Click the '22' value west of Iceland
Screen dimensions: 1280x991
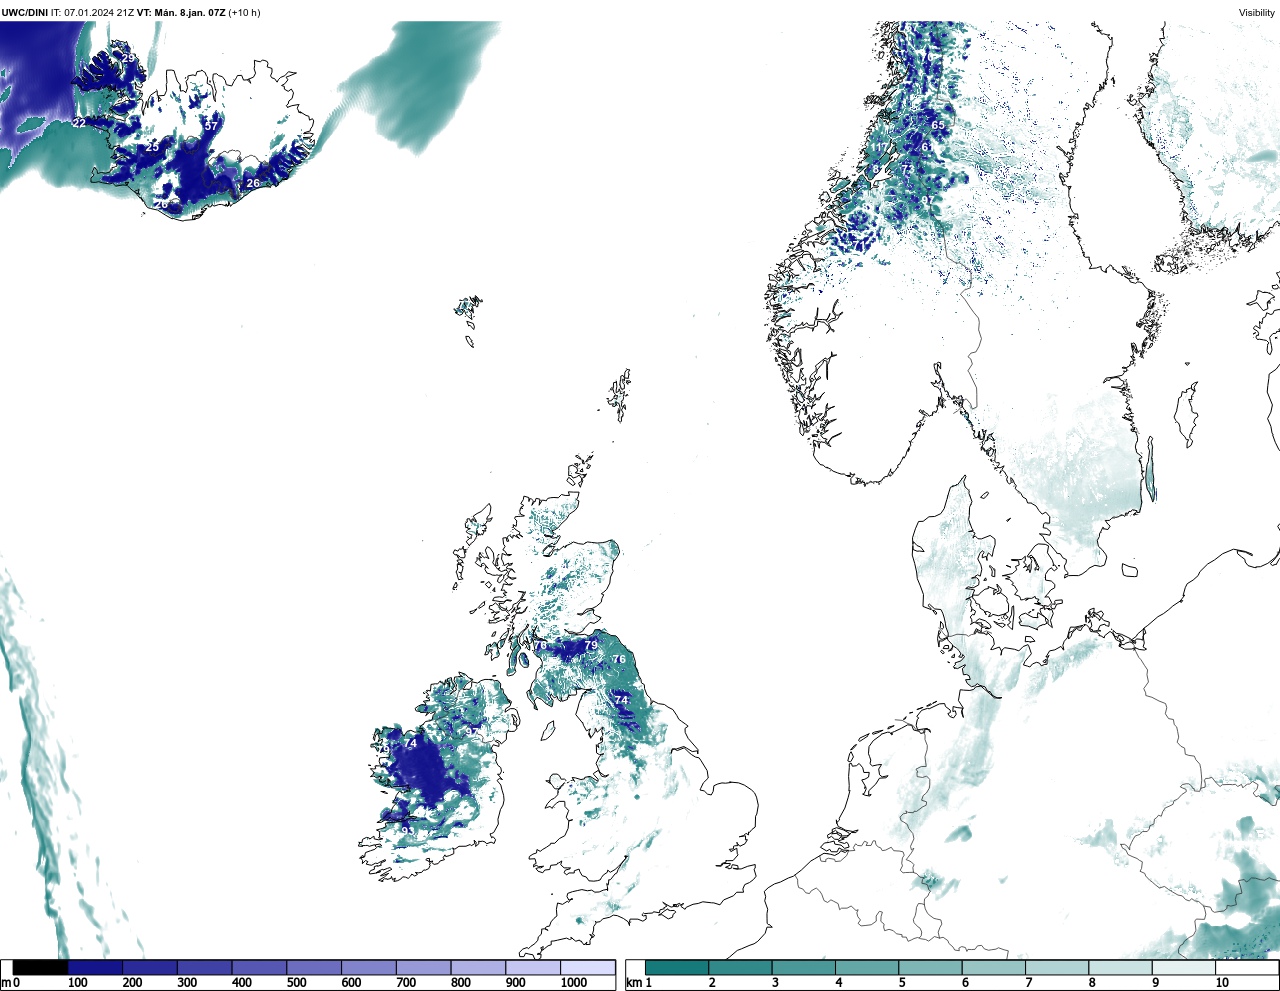pyautogui.click(x=79, y=123)
